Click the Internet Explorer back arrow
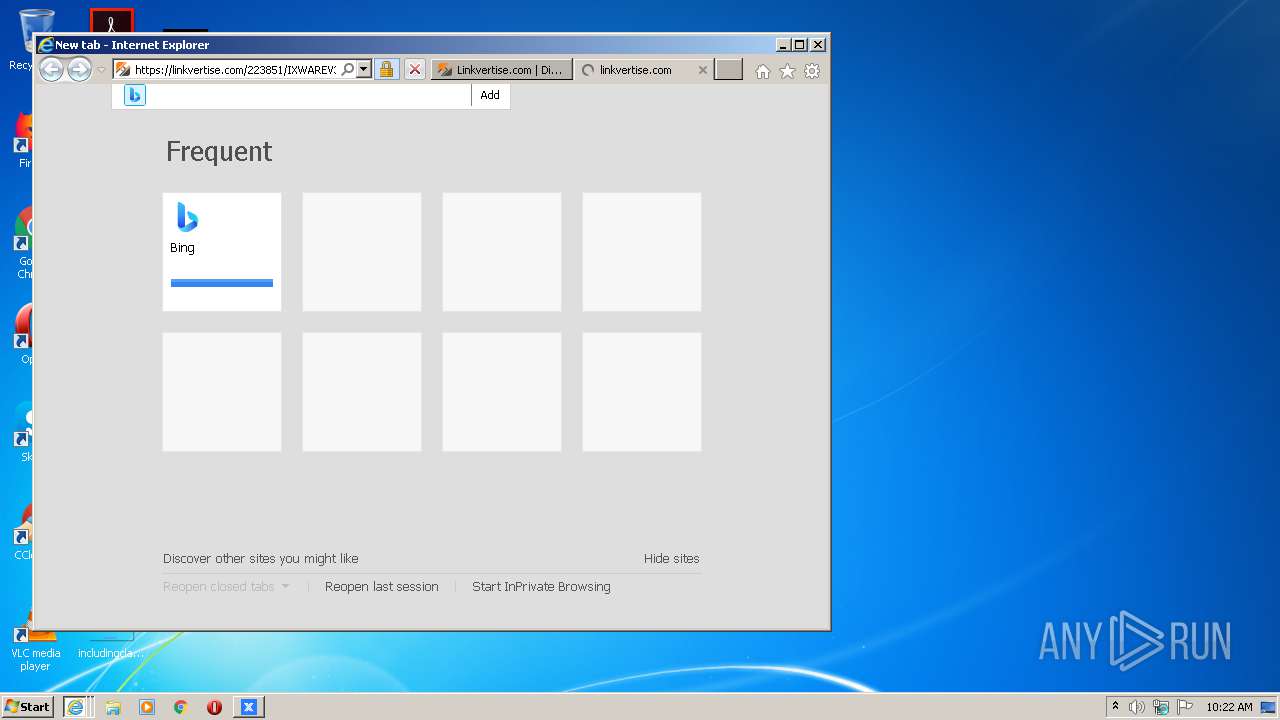This screenshot has height=720, width=1280. 51,69
